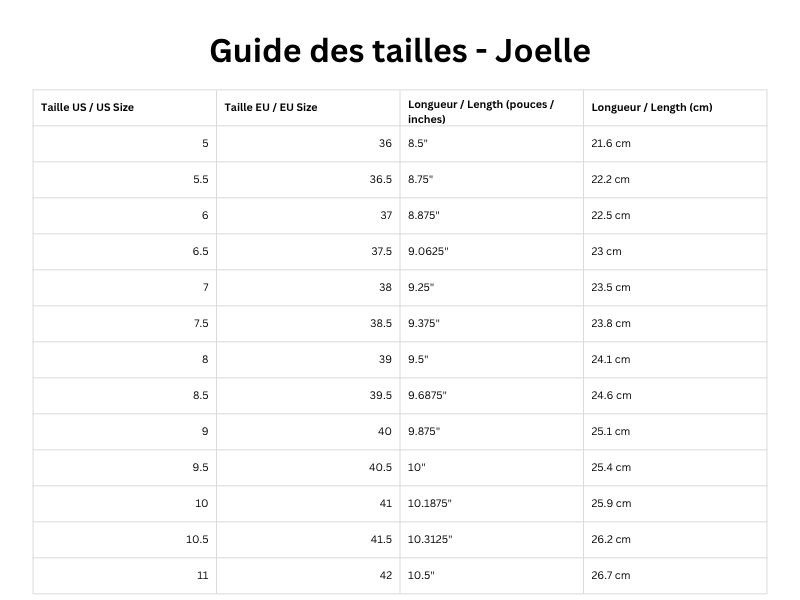This screenshot has width=800, height=600.
Task: Select the "Taille US / US Size" column header
Action: [87, 107]
